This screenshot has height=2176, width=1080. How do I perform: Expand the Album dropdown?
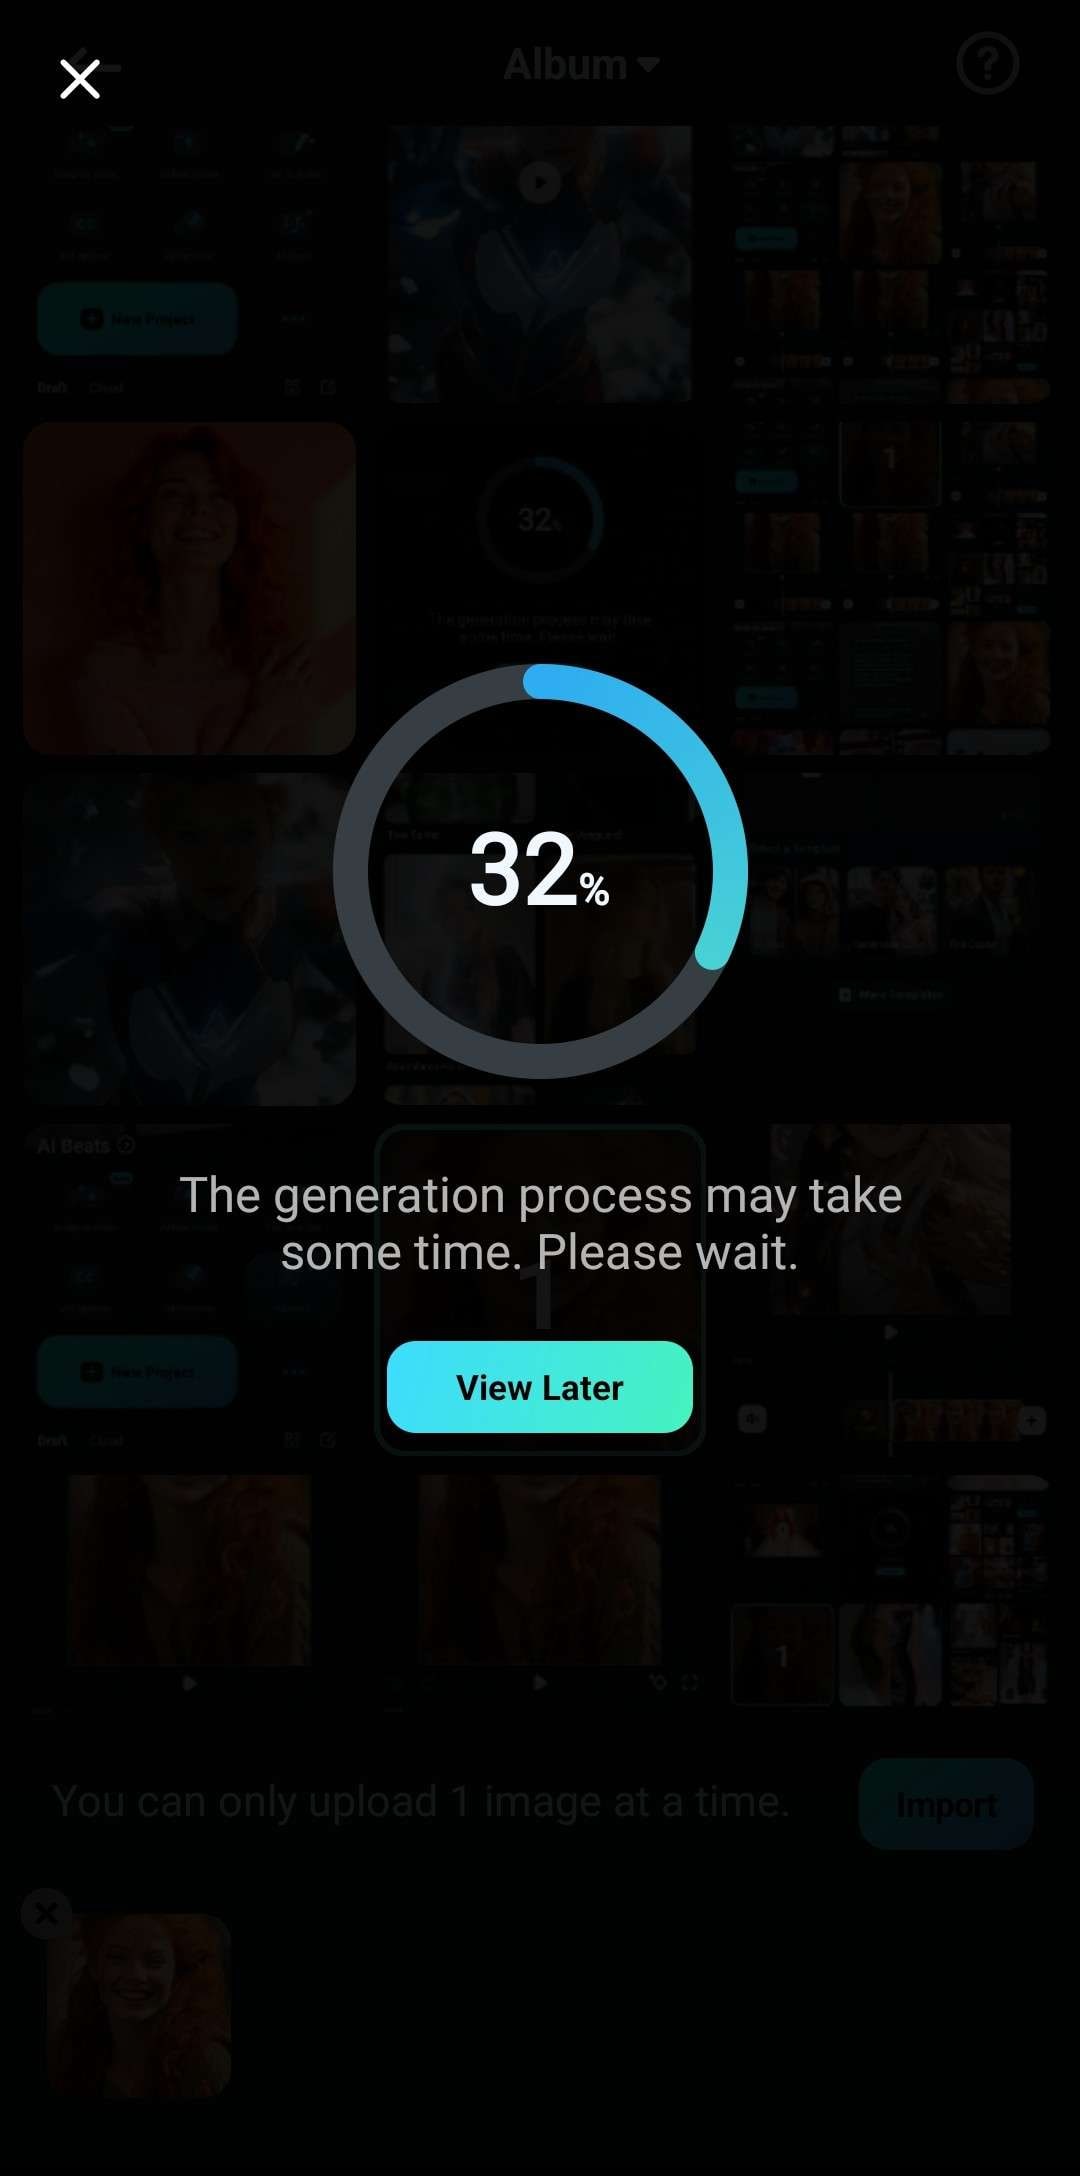[581, 65]
